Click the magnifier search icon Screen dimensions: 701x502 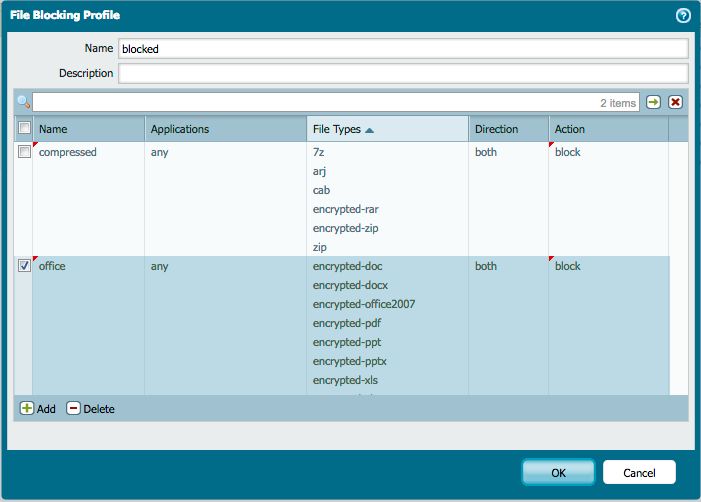pos(23,102)
